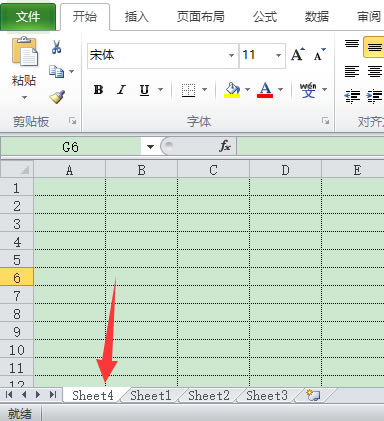Insert a new worksheet icon
Viewport: 384px width, 421px height.
[x=313, y=395]
